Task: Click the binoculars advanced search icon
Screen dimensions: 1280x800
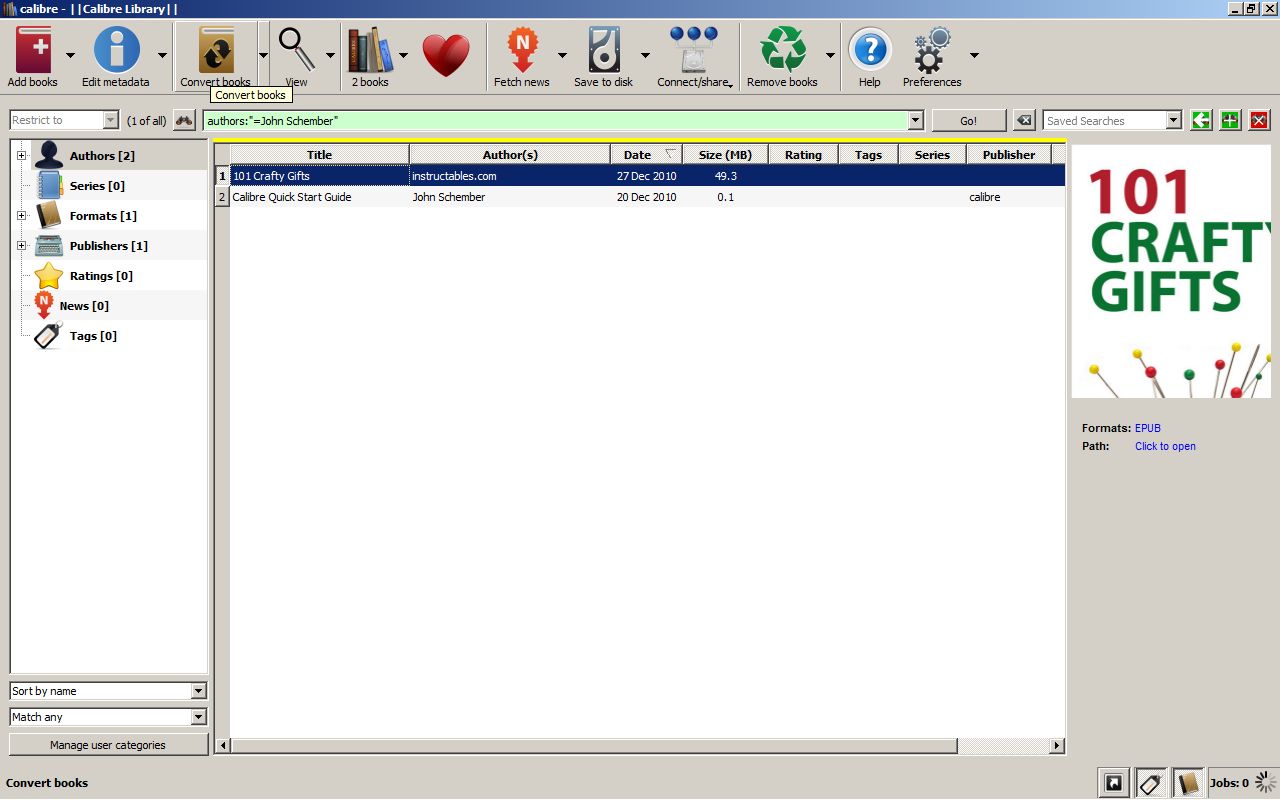Action: [x=184, y=120]
